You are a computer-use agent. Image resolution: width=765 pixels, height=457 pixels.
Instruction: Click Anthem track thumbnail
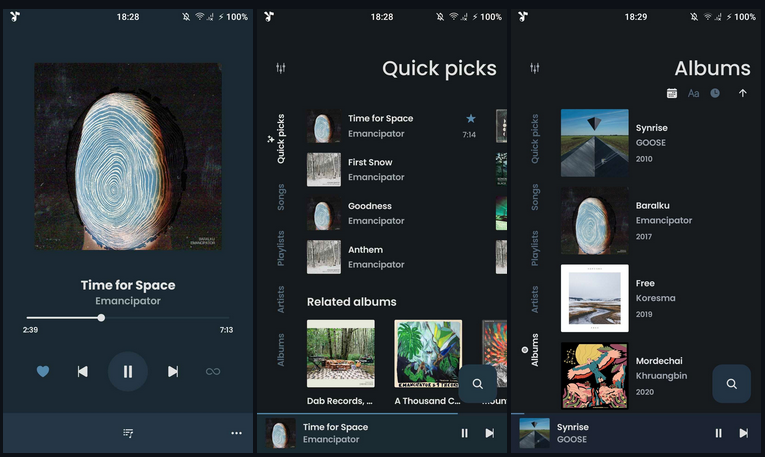pyautogui.click(x=323, y=257)
